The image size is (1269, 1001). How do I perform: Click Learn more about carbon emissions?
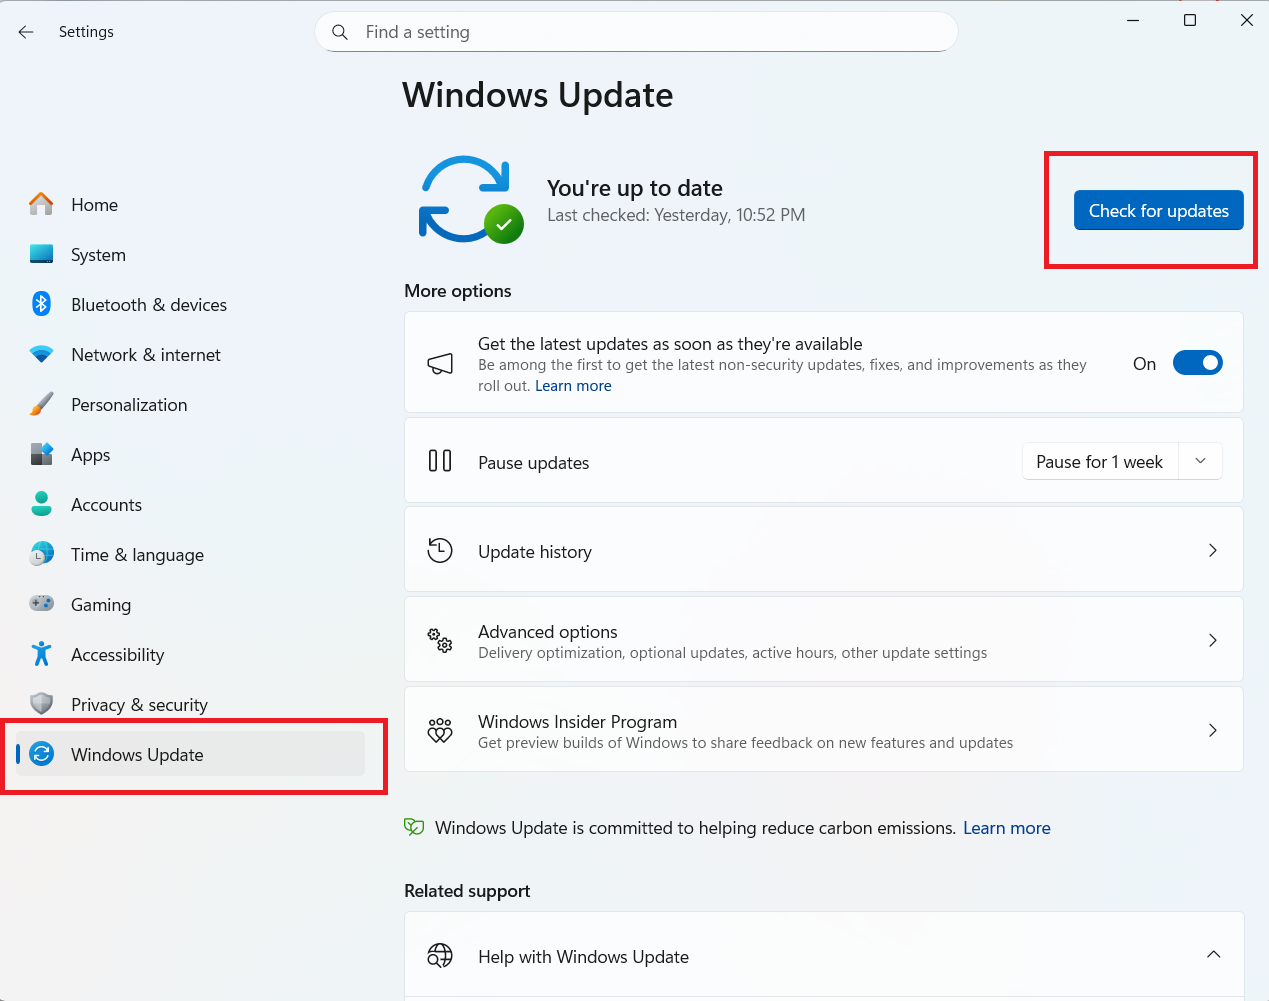(x=1006, y=828)
